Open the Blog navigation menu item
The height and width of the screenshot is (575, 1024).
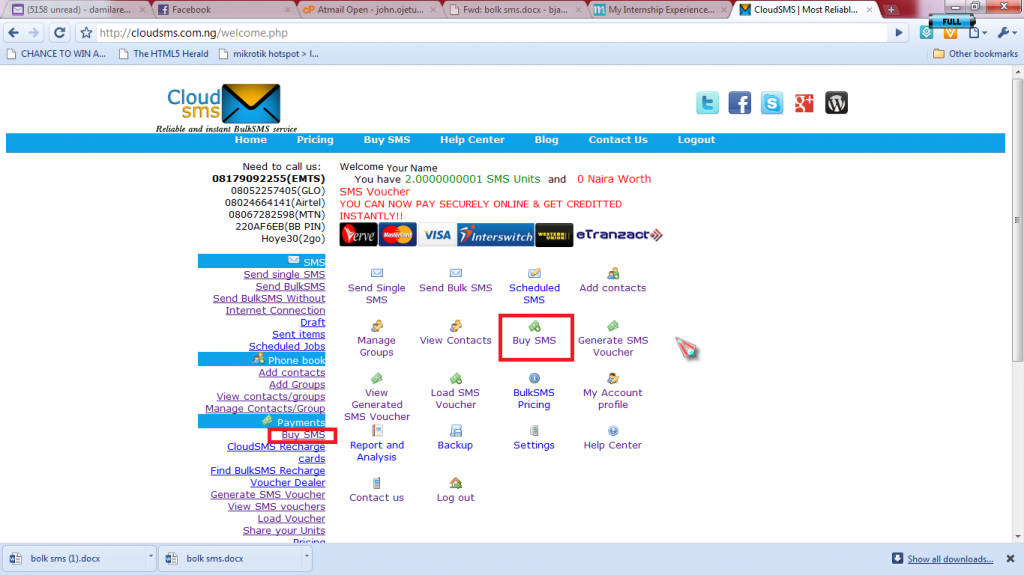pos(547,140)
